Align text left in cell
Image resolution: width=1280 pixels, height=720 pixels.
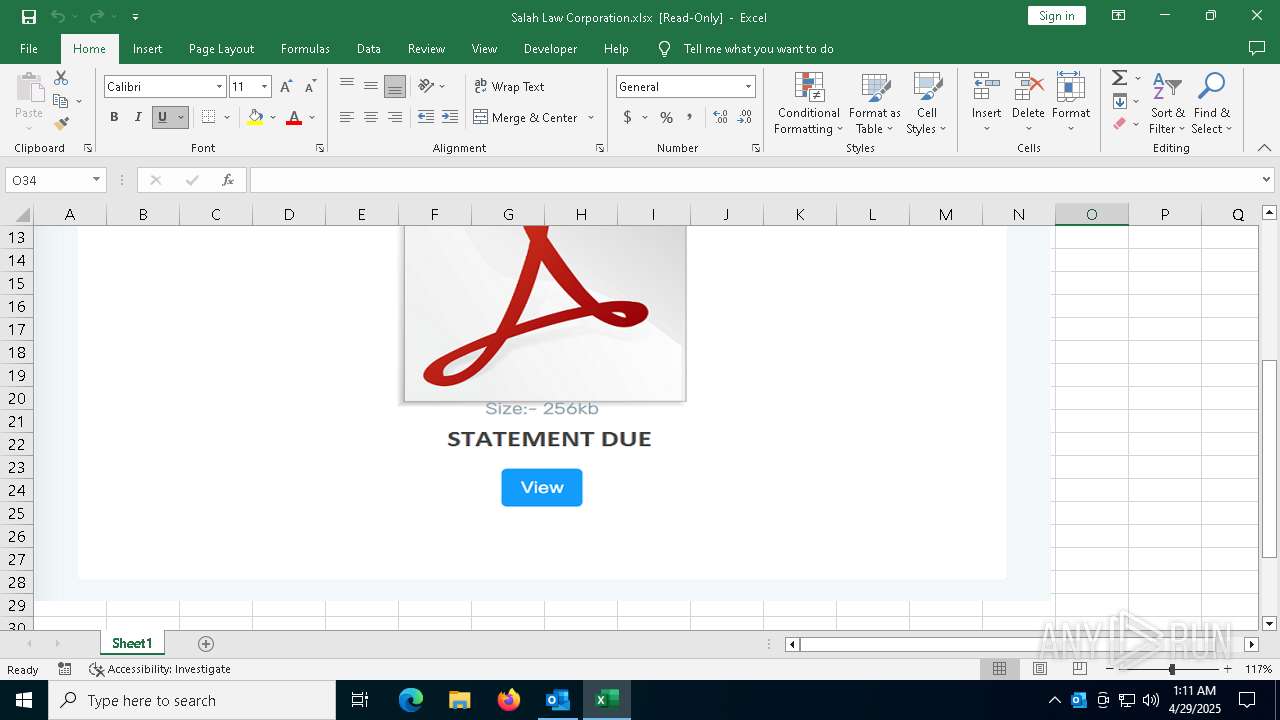click(x=347, y=117)
